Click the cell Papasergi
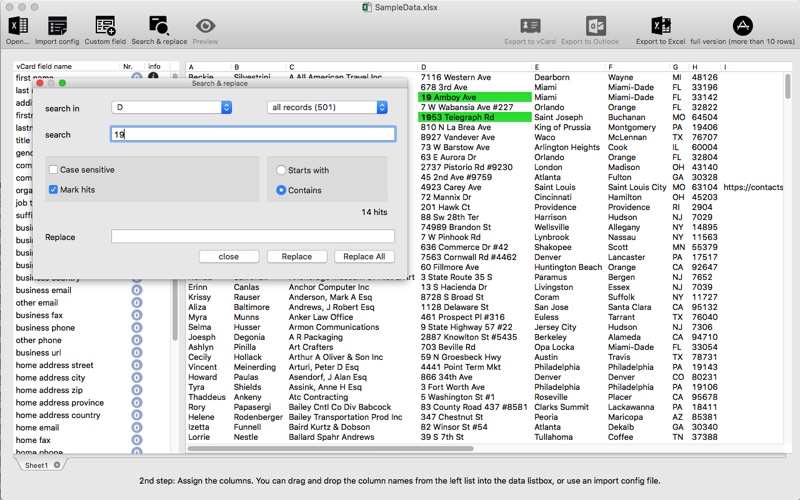This screenshot has width=800, height=500. [252, 407]
